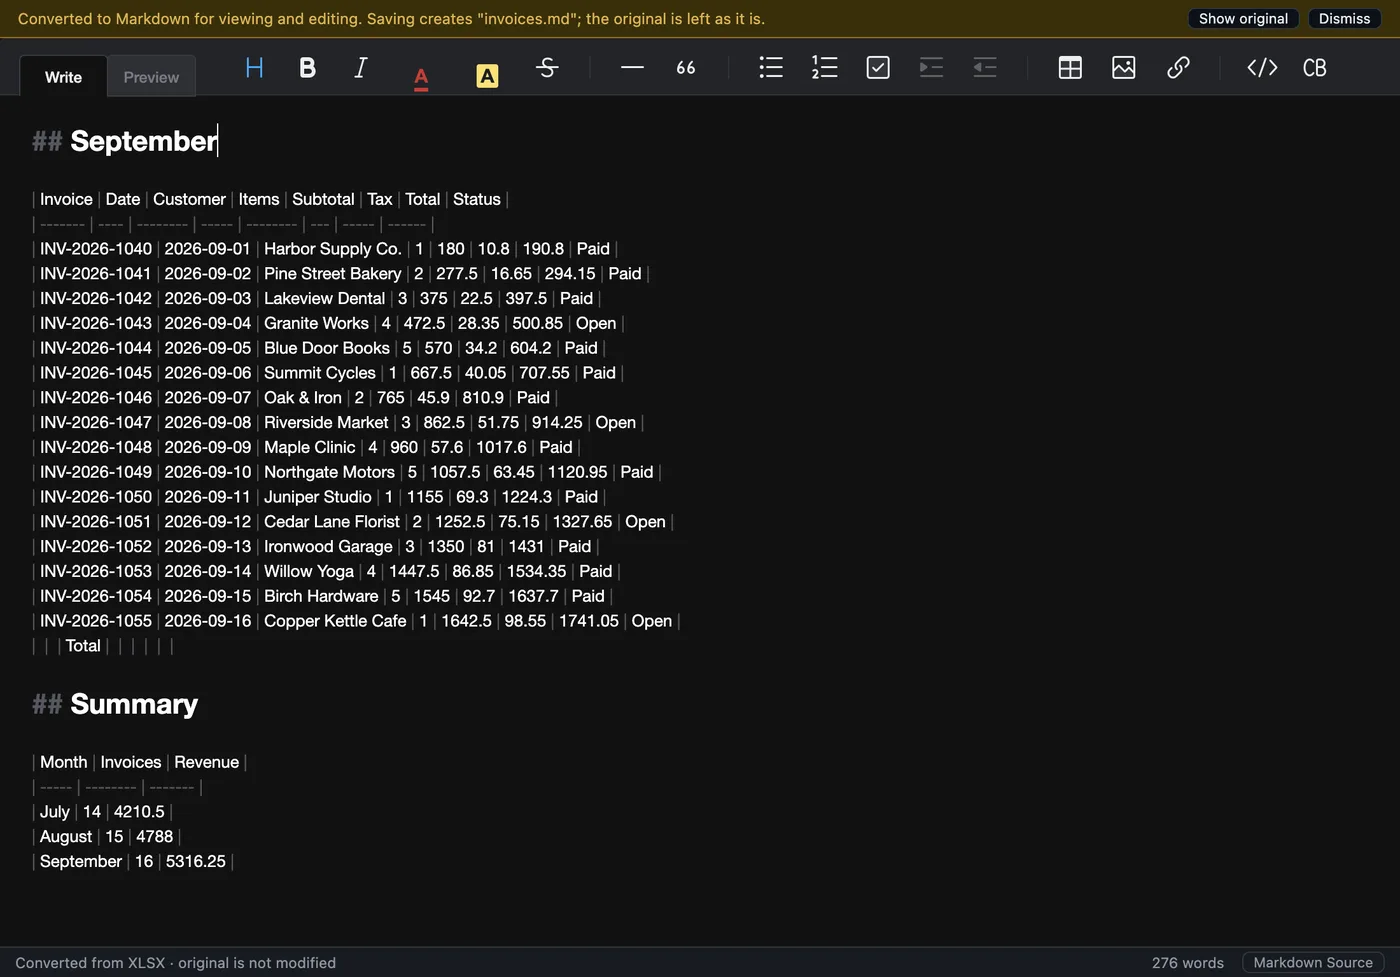
Task: Click the Status column header
Action: click(477, 200)
